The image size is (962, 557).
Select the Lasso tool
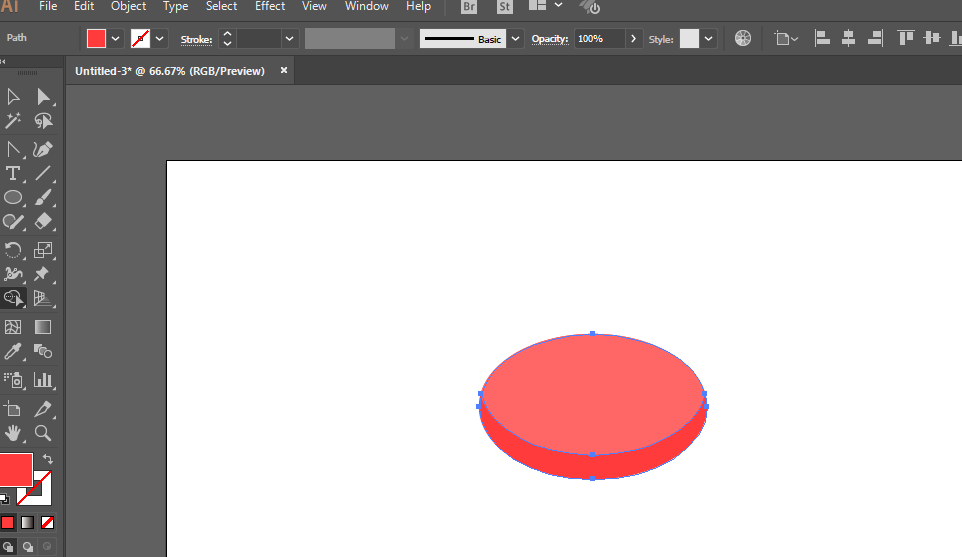(x=43, y=121)
